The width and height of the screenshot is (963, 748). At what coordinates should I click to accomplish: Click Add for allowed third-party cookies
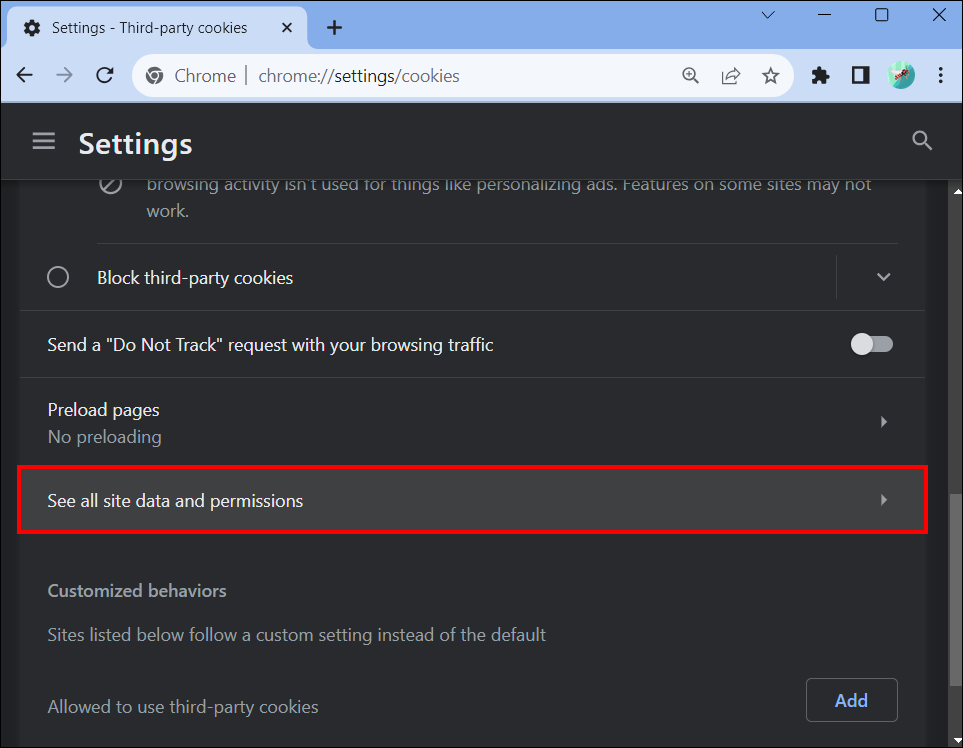[851, 700]
